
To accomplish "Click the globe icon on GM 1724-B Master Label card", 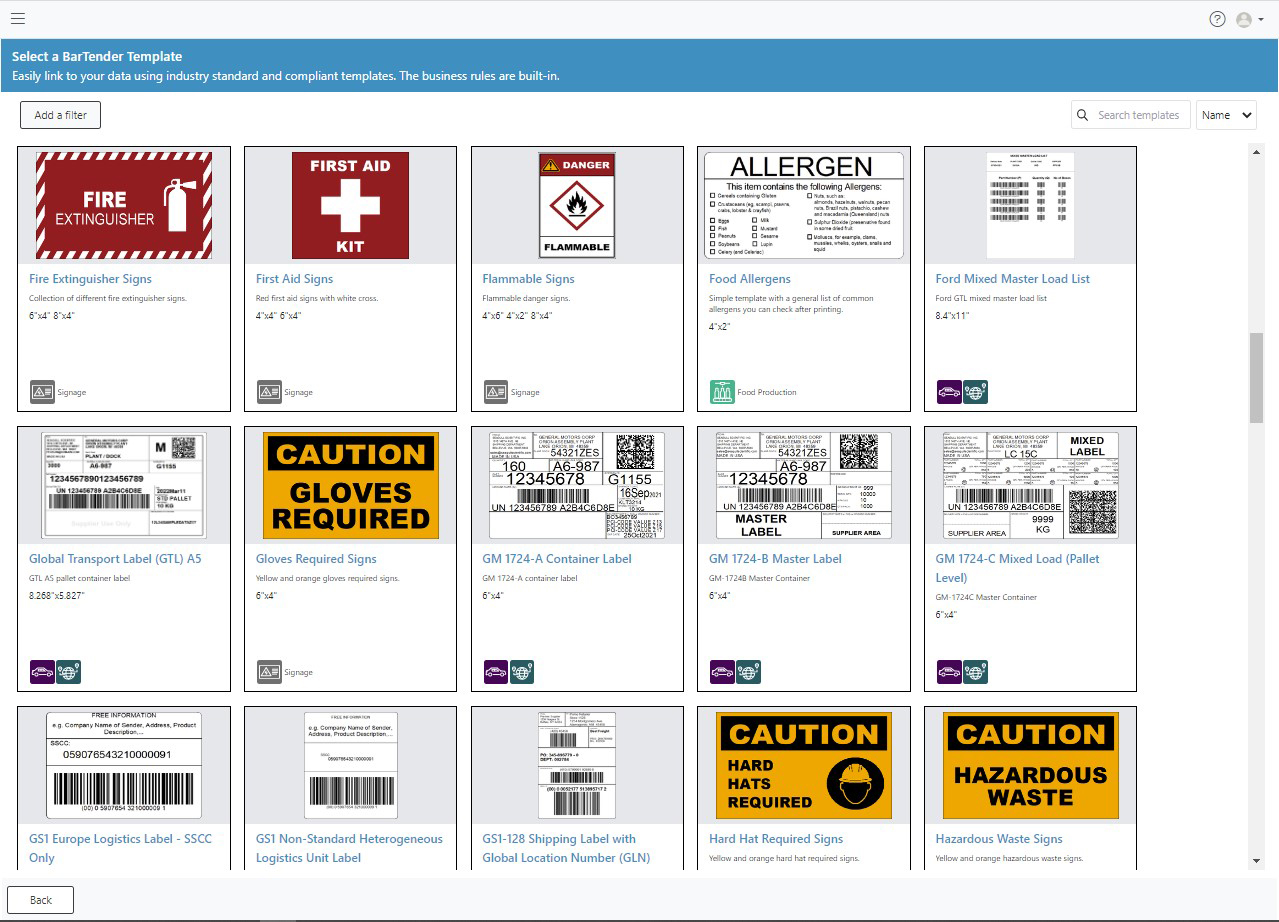I will (747, 672).
